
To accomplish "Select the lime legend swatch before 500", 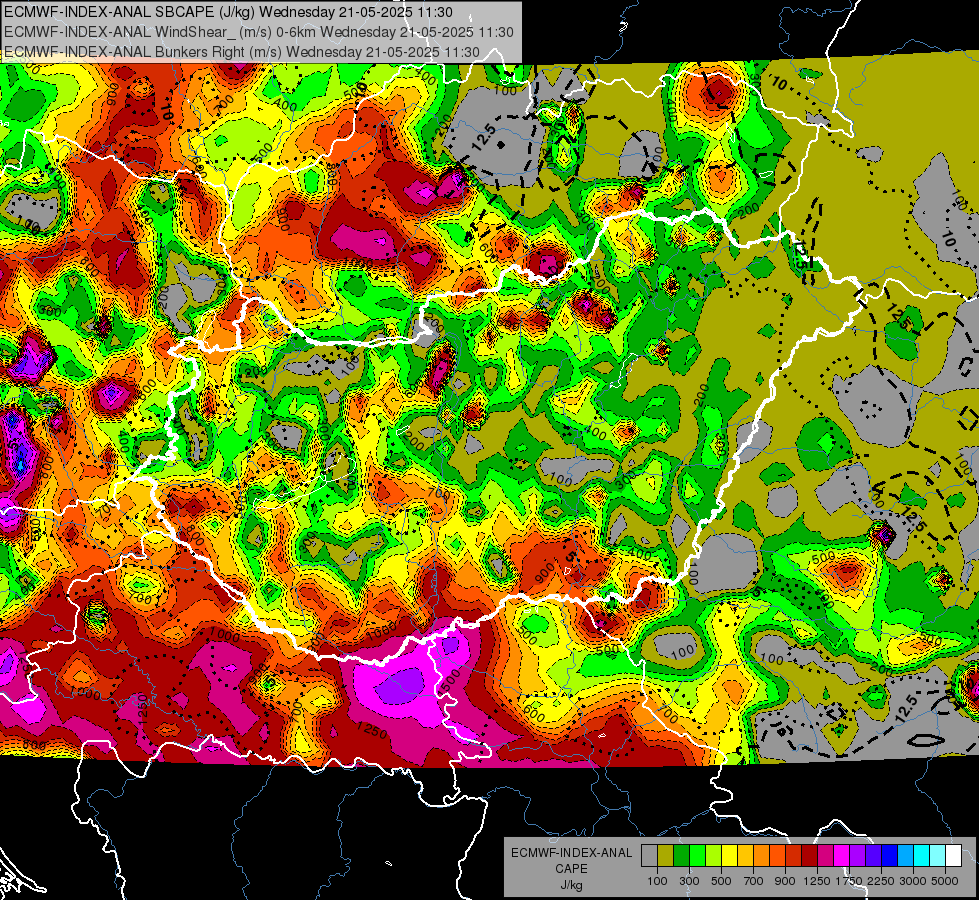I will (x=714, y=856).
